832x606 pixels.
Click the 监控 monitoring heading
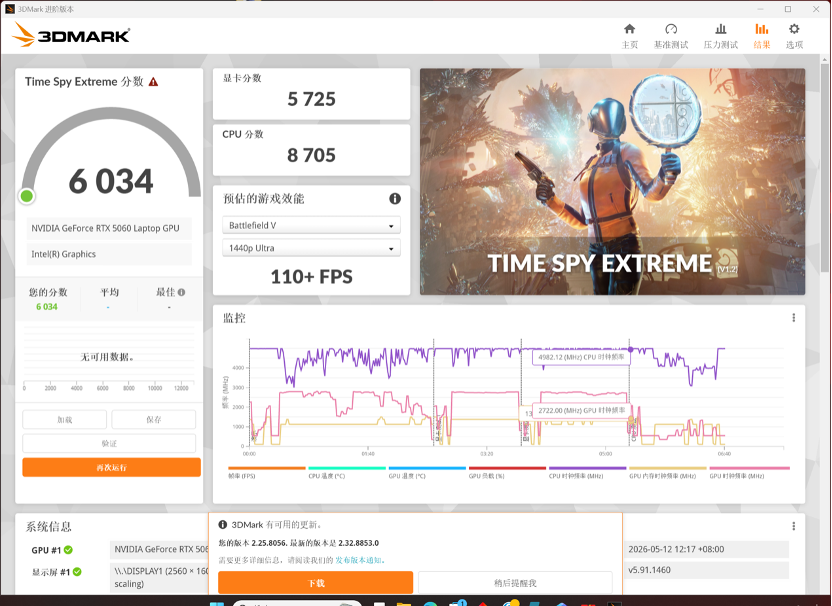234,318
